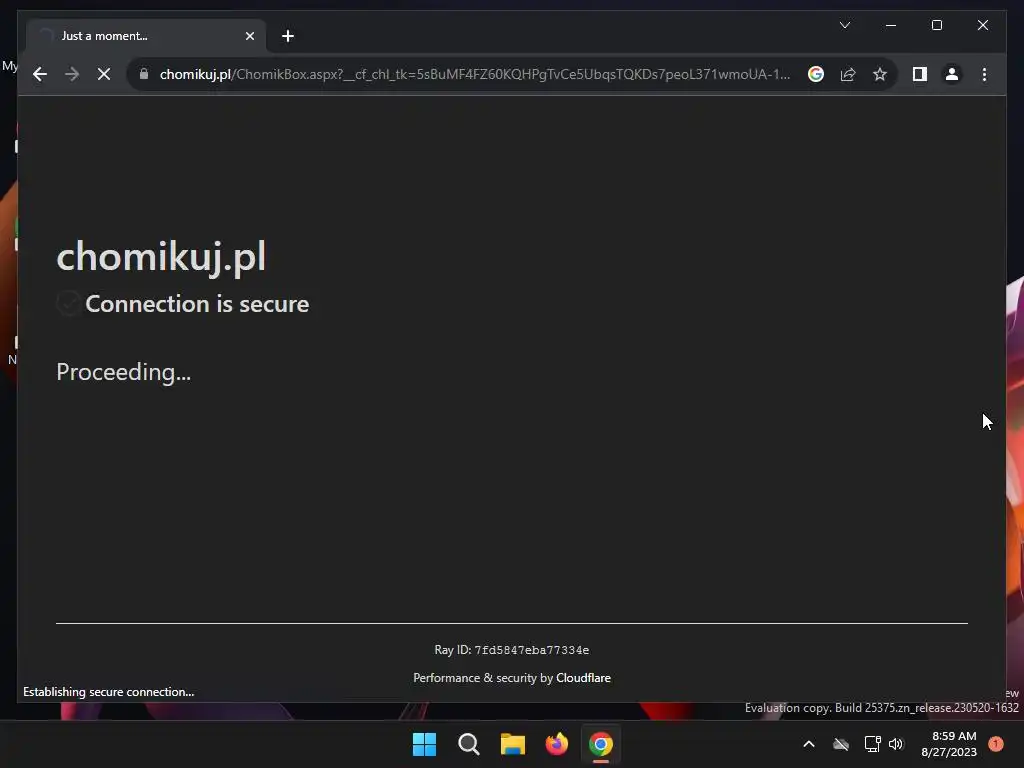Open the Windows Start menu

(x=424, y=744)
